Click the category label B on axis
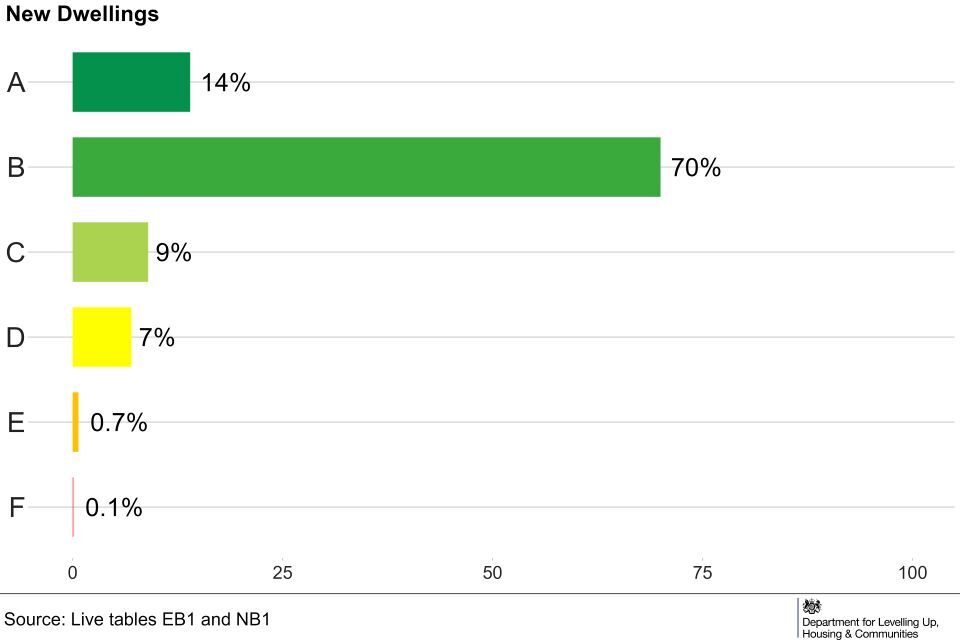The height and width of the screenshot is (640, 960). (16, 168)
